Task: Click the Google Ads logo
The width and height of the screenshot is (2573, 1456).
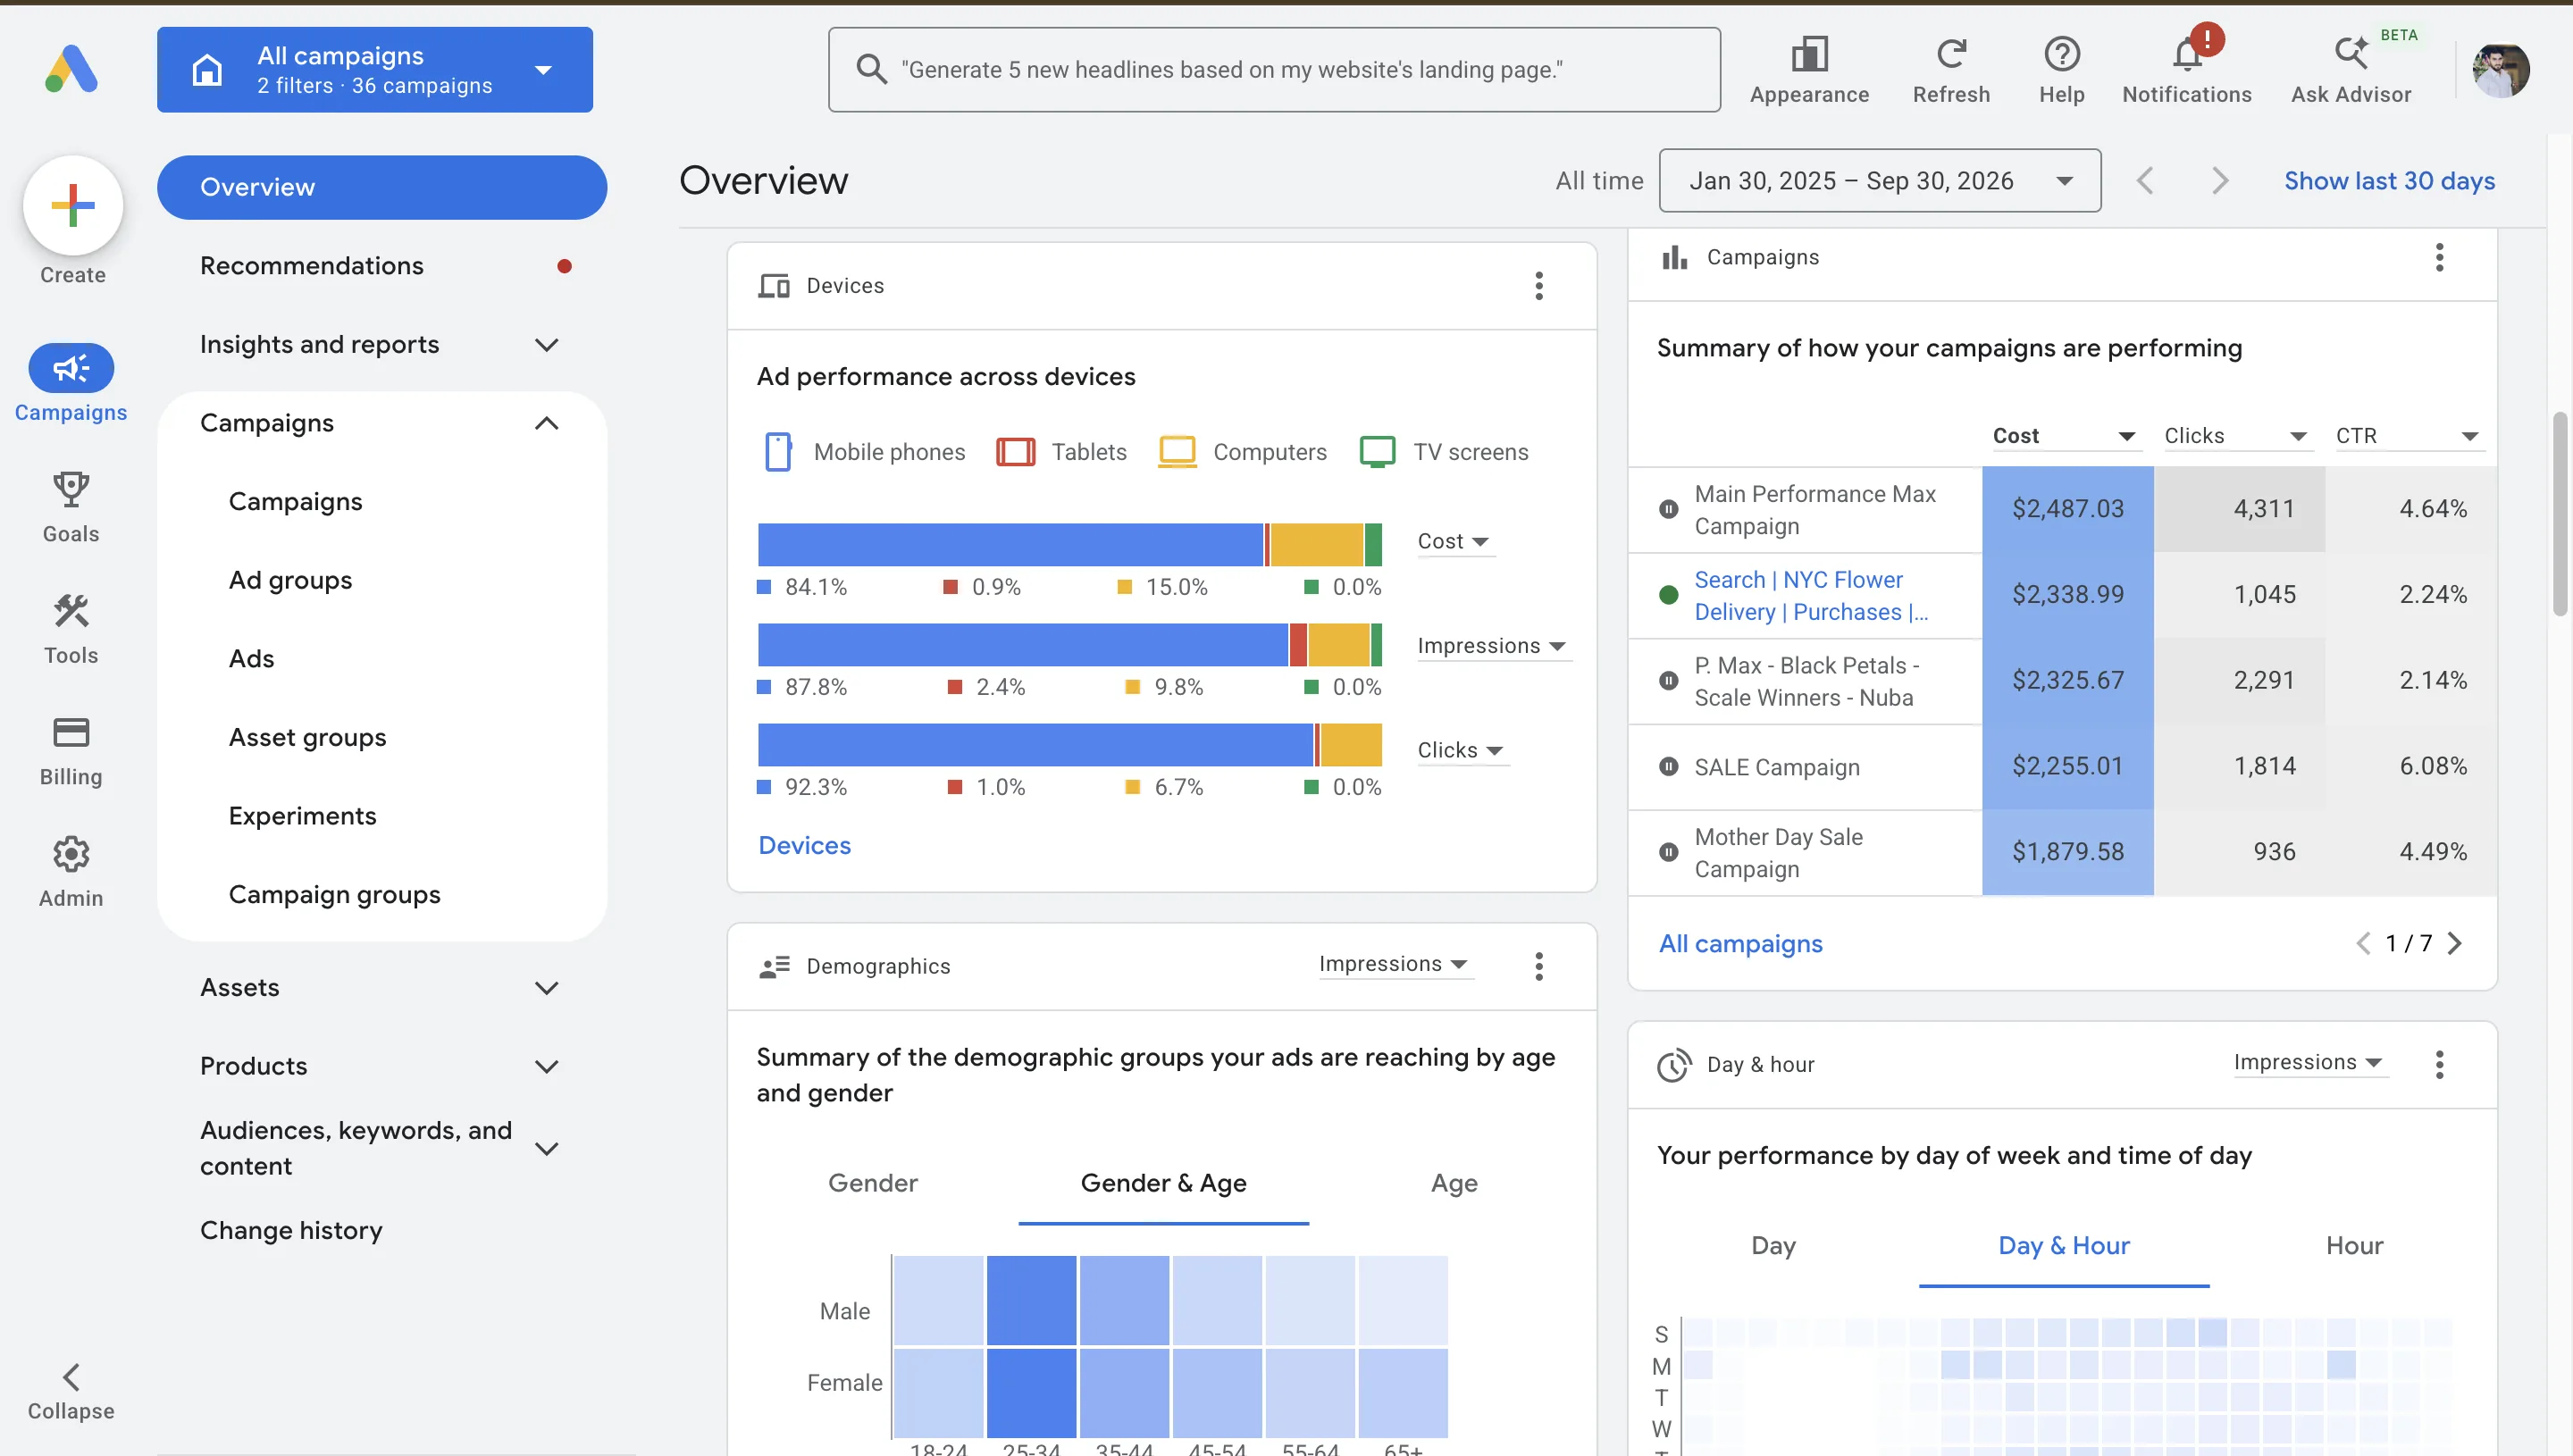Action: click(71, 69)
